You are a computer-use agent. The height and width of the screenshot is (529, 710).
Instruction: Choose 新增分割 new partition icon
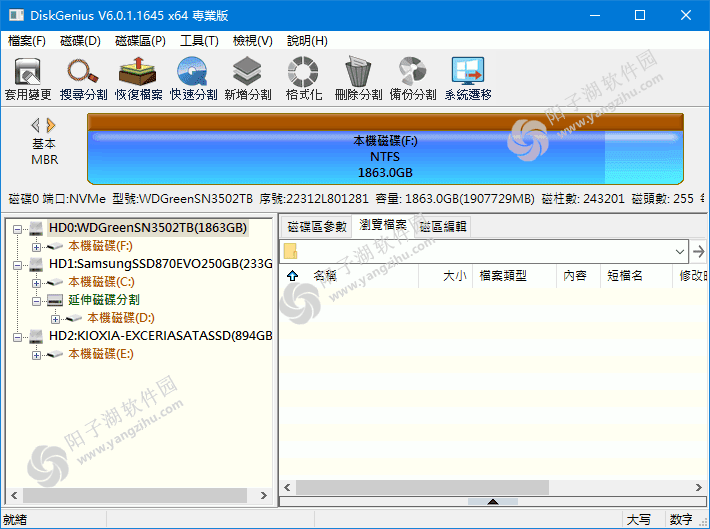pyautogui.click(x=248, y=78)
